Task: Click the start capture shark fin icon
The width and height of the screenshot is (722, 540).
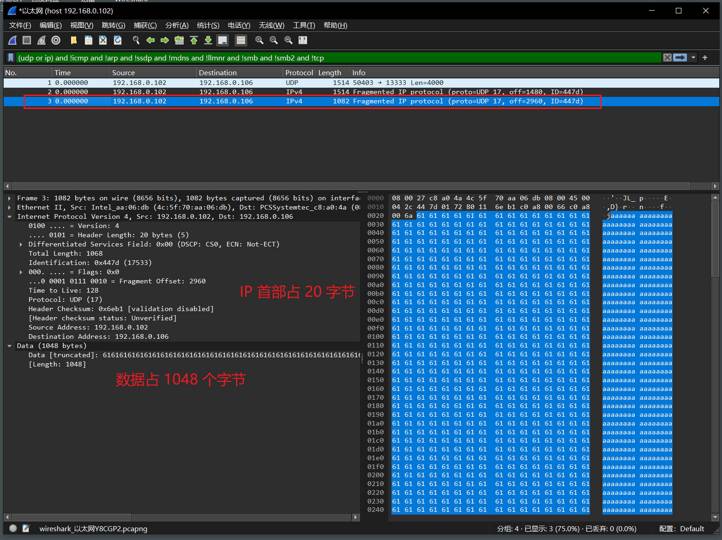Action: click(12, 41)
